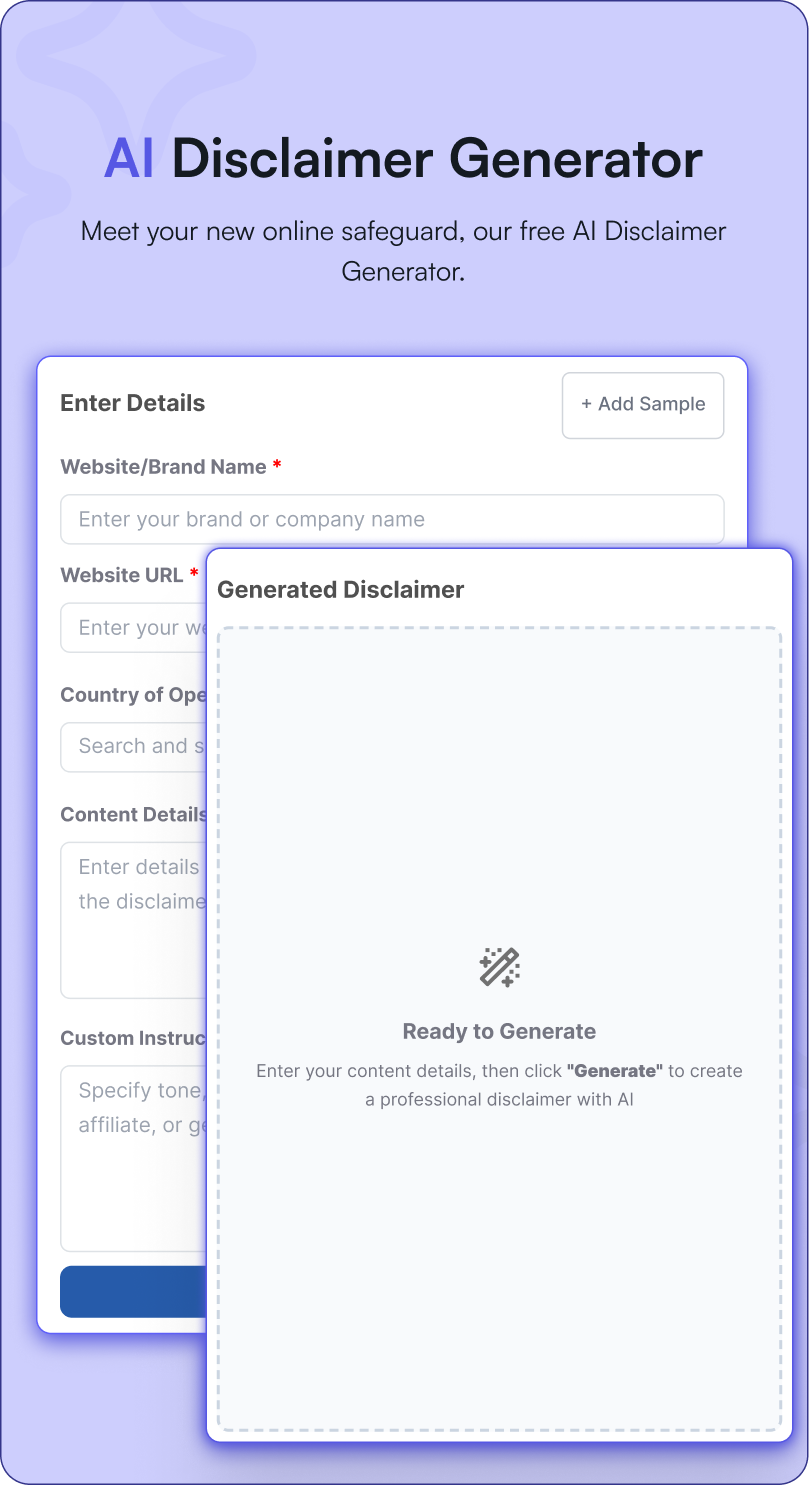809x1485 pixels.
Task: Click inside the Content Details textarea
Action: tap(130, 900)
